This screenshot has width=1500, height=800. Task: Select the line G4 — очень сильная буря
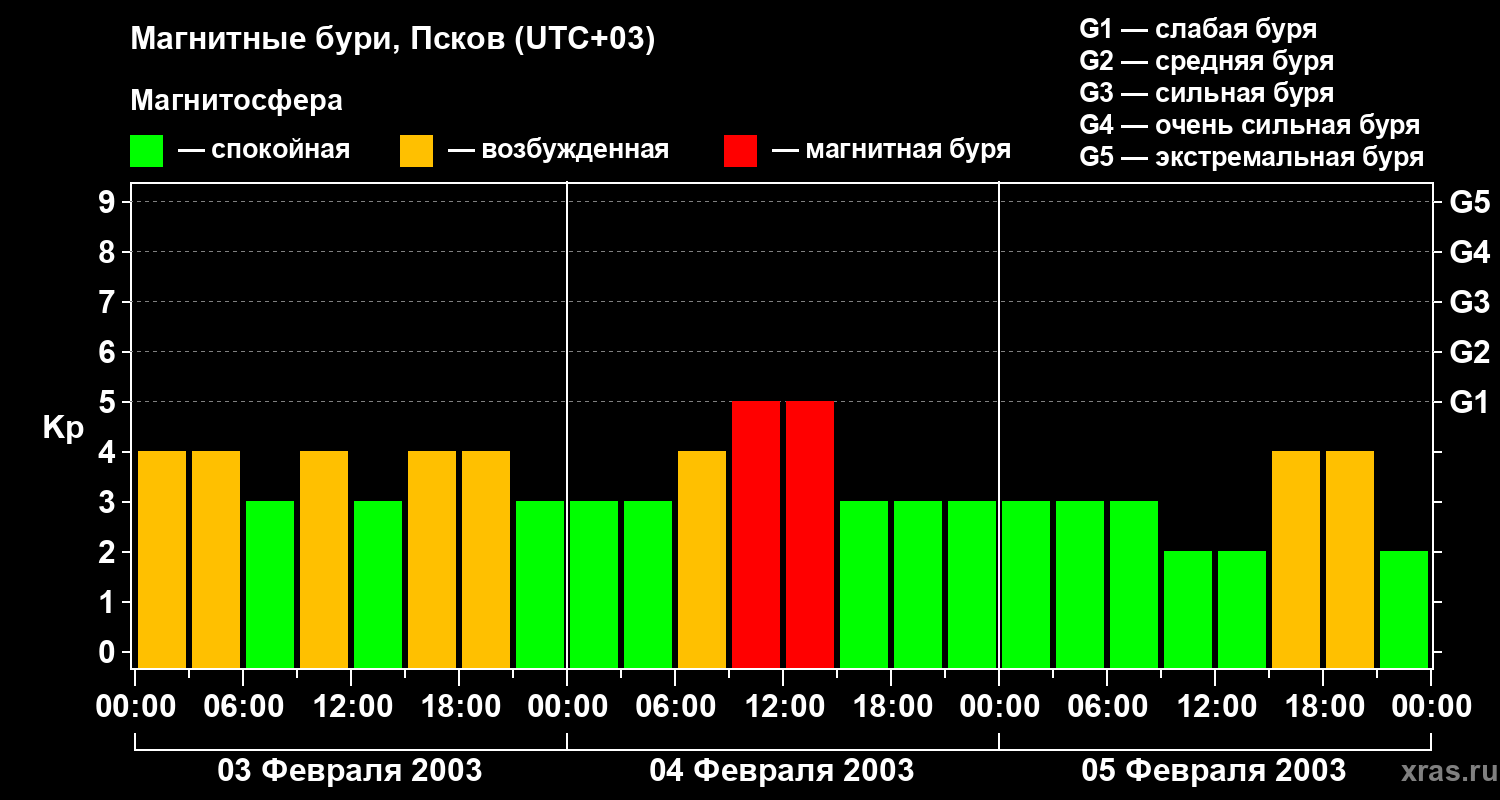1250,125
